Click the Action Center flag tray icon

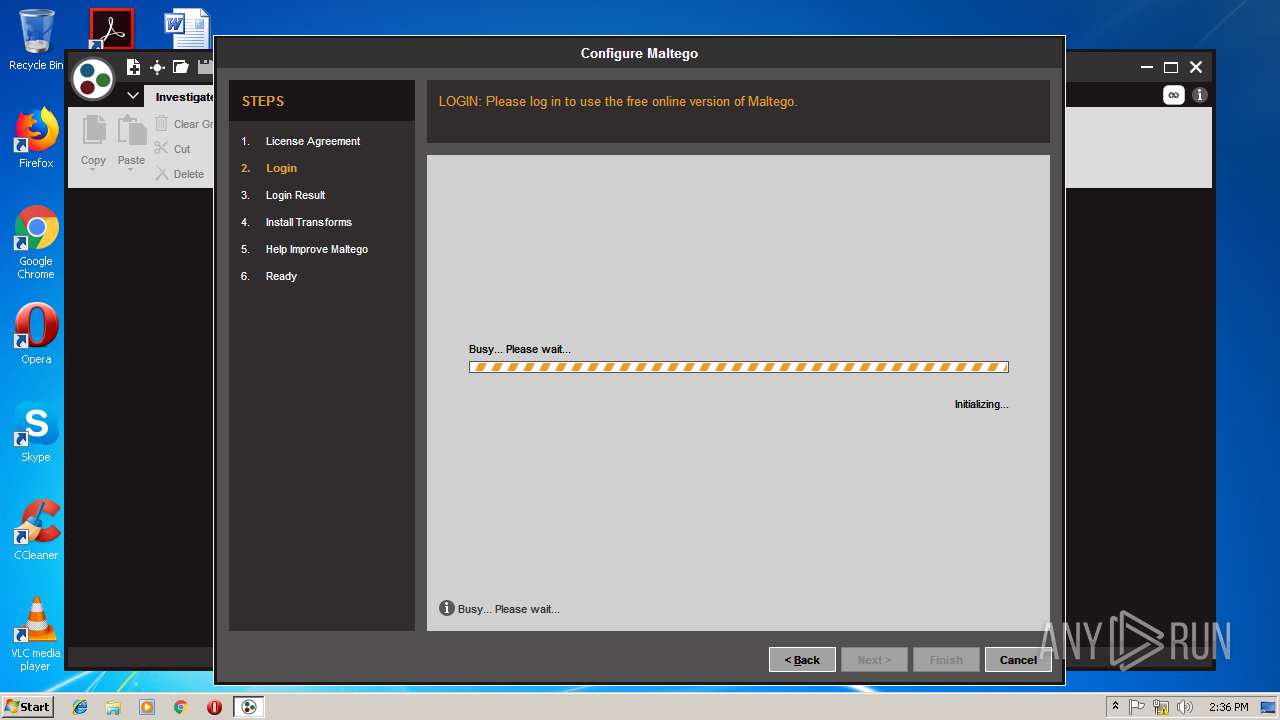coord(1137,707)
